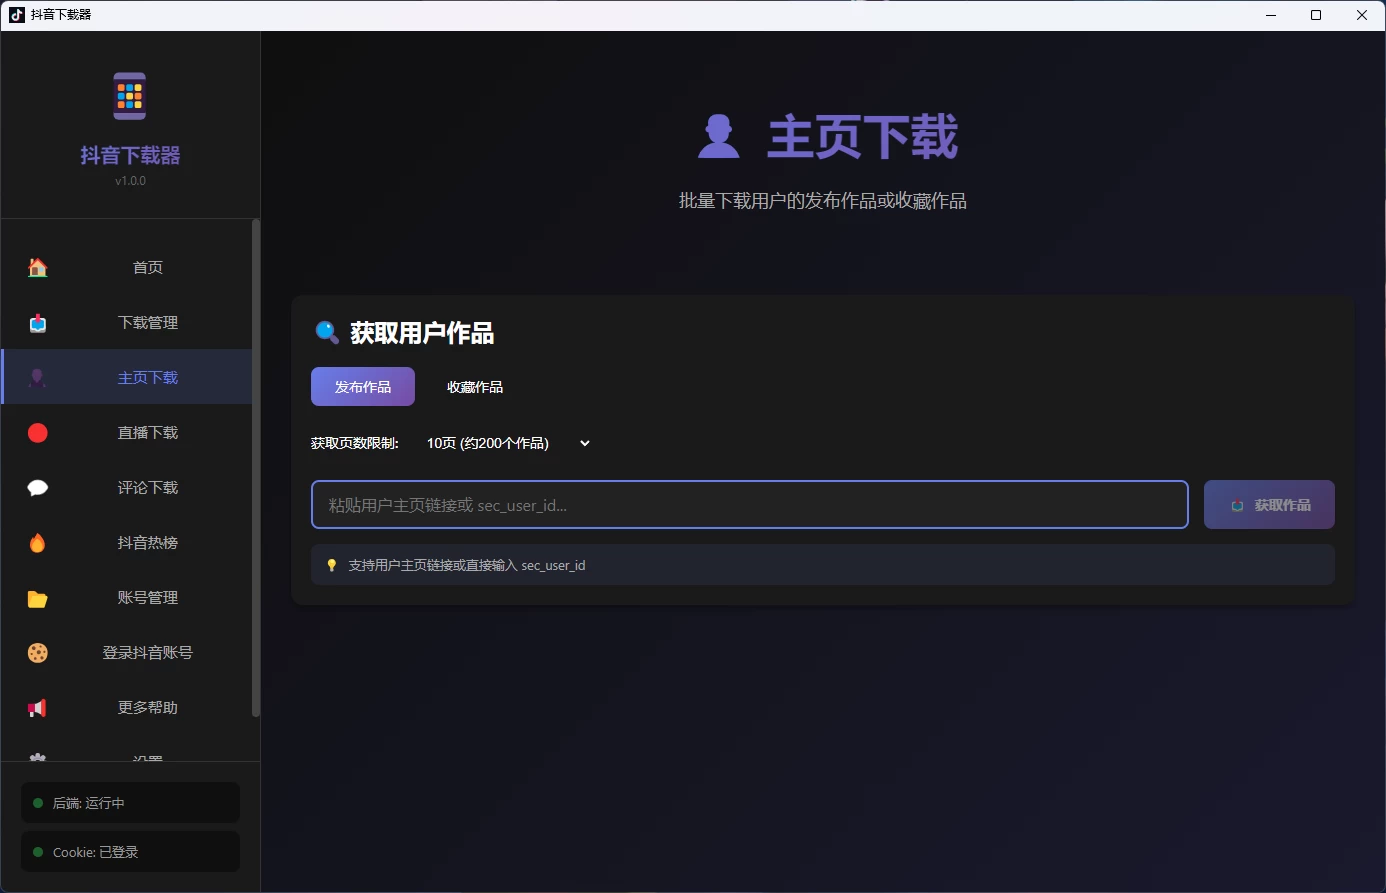Image resolution: width=1386 pixels, height=893 pixels.
Task: Click the TikTok icon in the title bar
Action: (x=16, y=15)
